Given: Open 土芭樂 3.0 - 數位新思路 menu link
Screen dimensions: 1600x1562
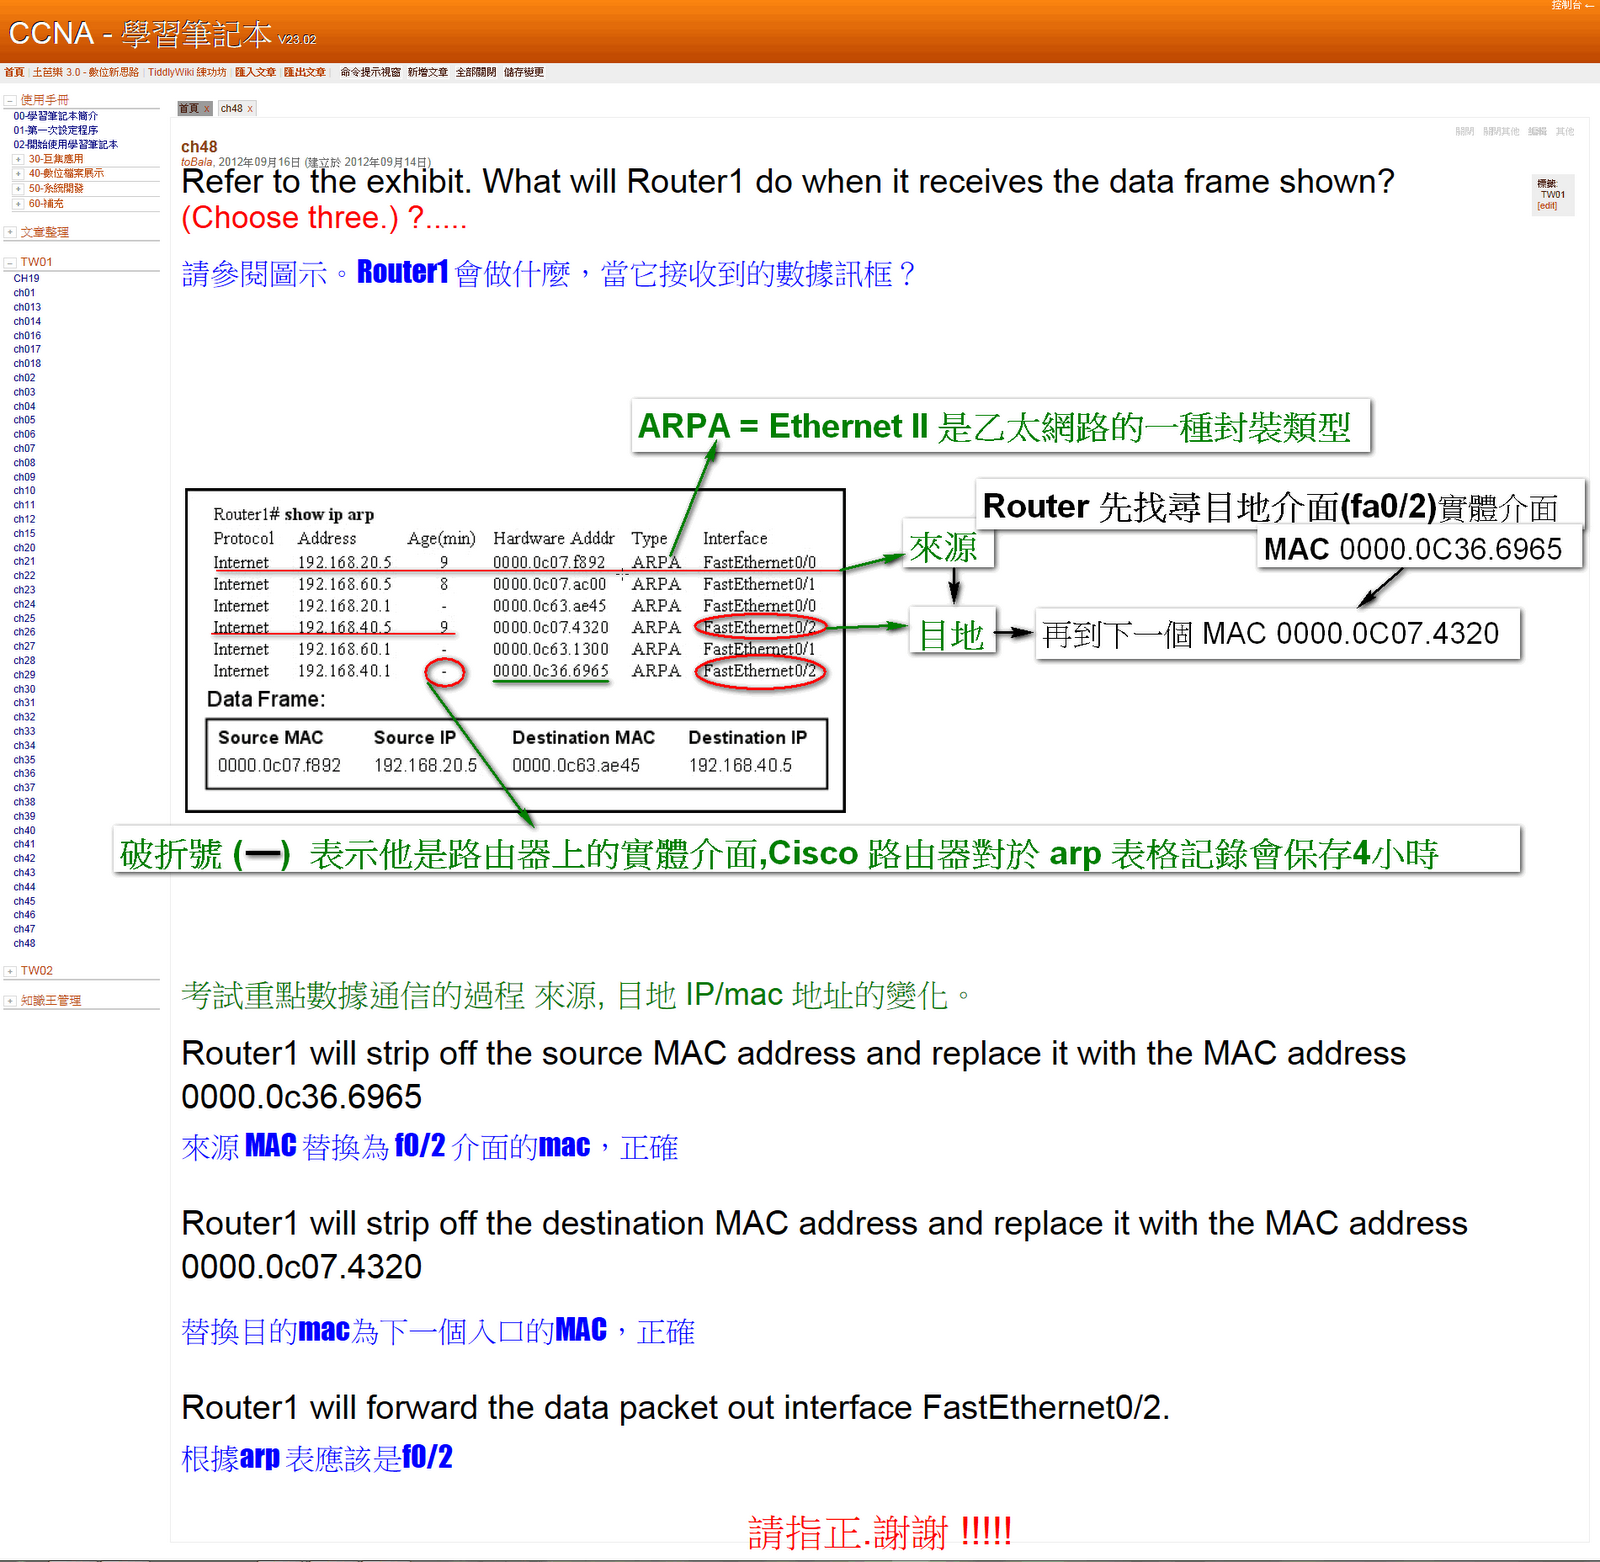Looking at the screenshot, I should [x=86, y=72].
